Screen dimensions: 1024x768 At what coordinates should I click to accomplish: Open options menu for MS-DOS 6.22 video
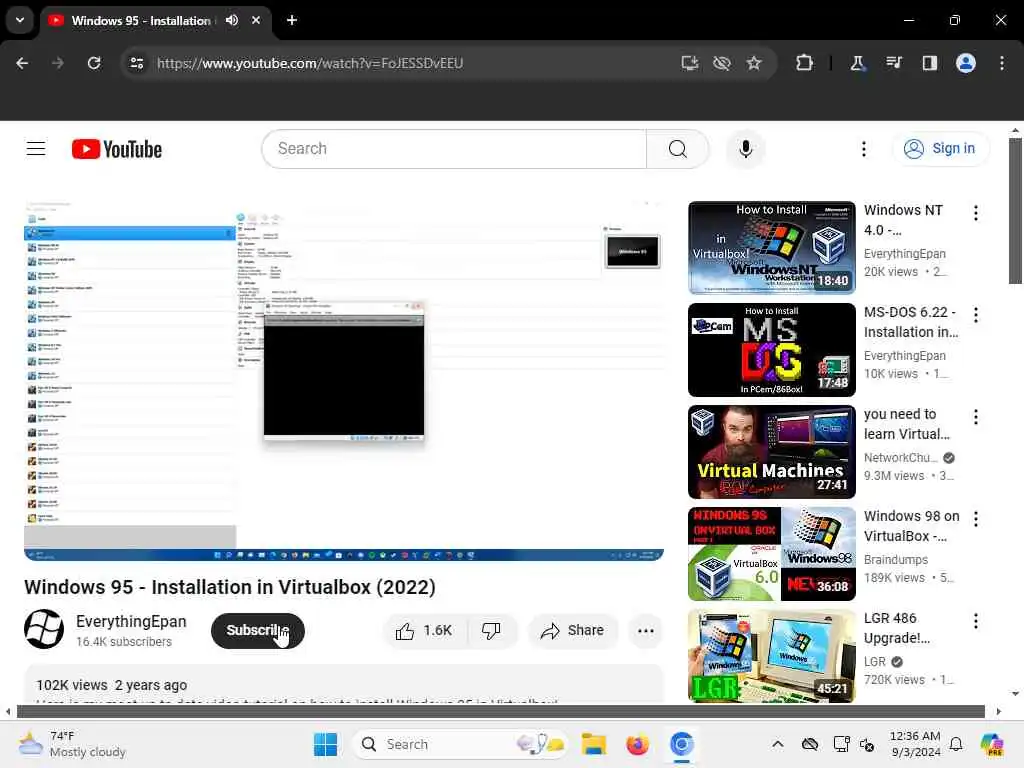tap(976, 315)
